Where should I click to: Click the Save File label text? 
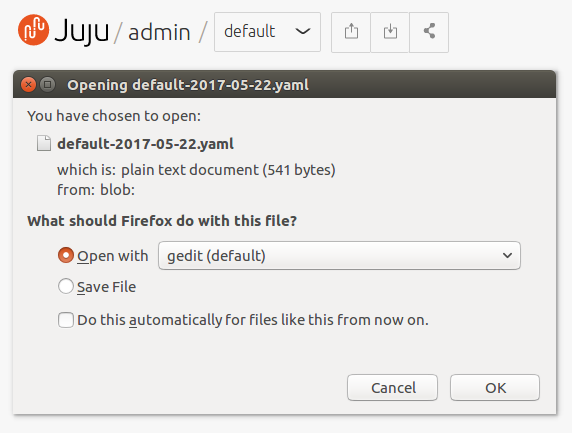click(x=107, y=287)
